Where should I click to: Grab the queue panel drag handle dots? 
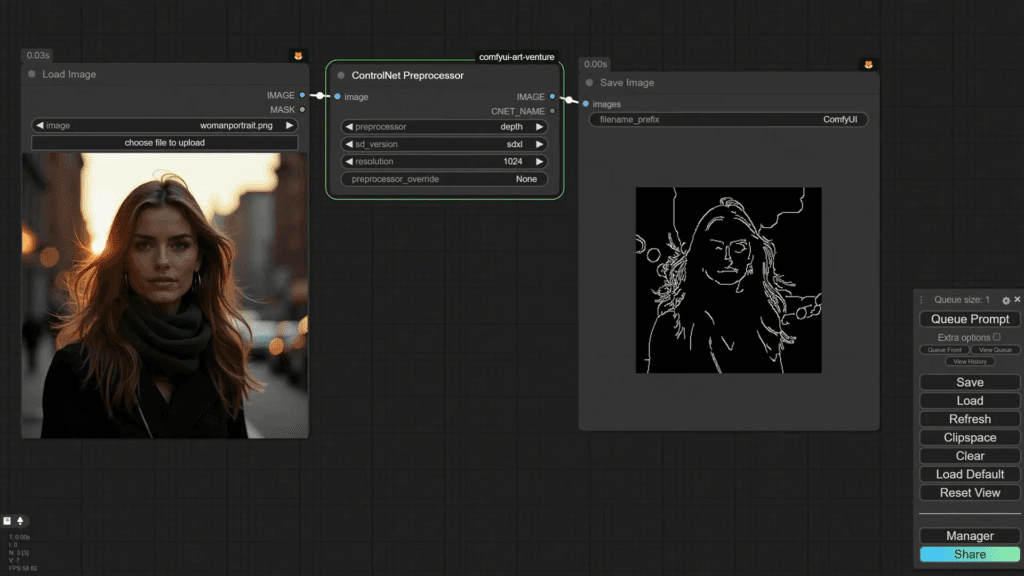pos(922,300)
